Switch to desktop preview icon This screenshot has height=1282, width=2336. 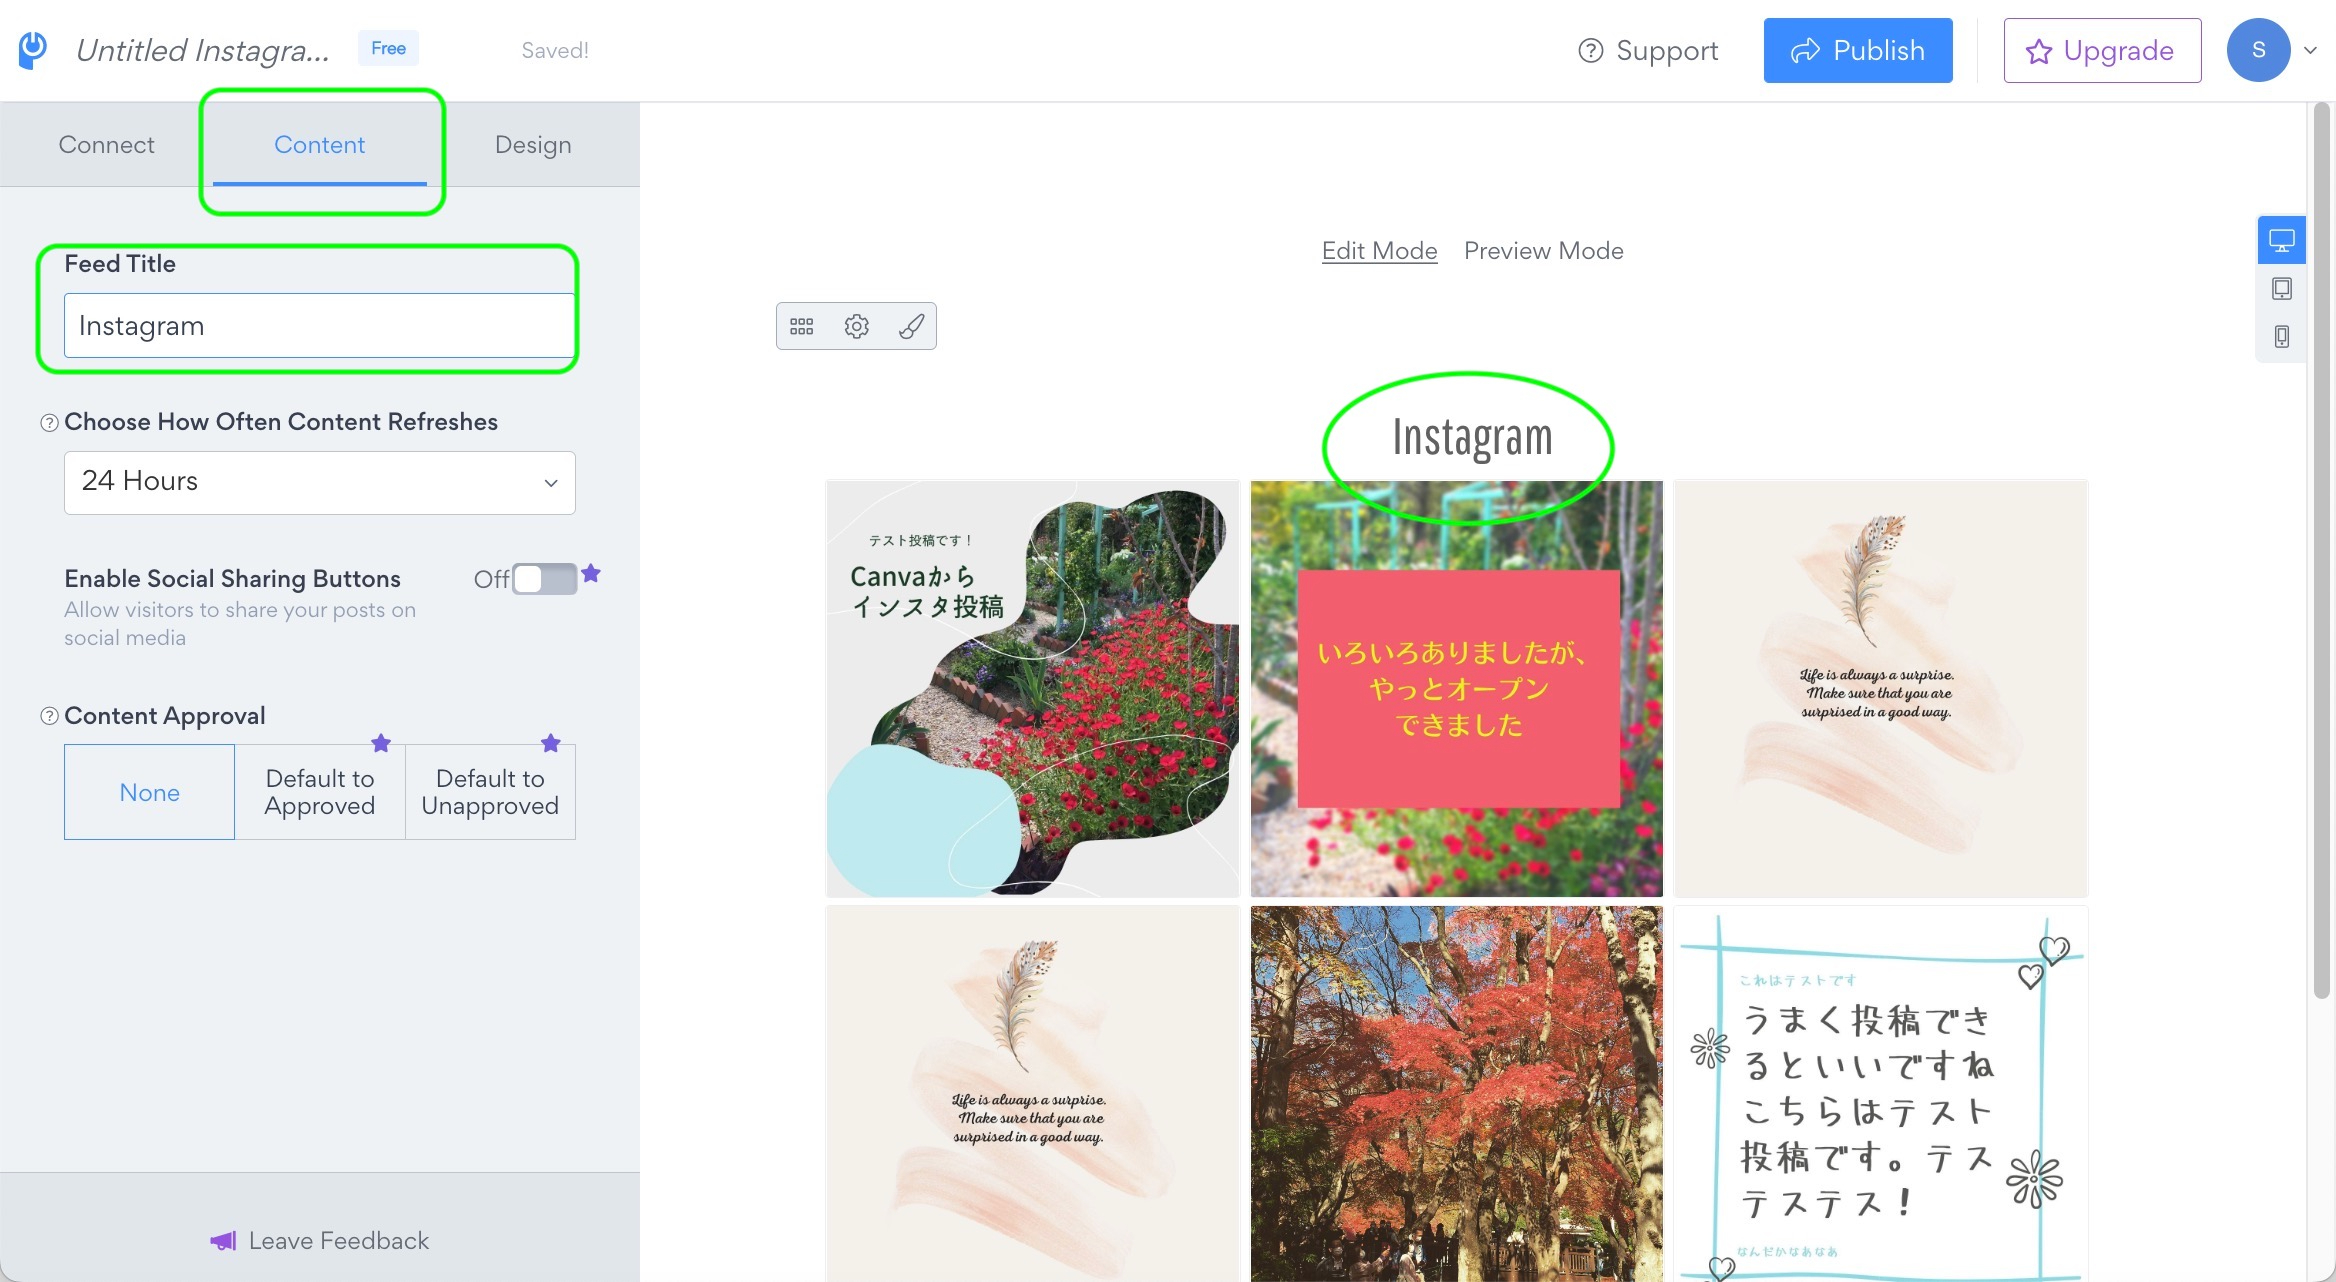pyautogui.click(x=2281, y=239)
